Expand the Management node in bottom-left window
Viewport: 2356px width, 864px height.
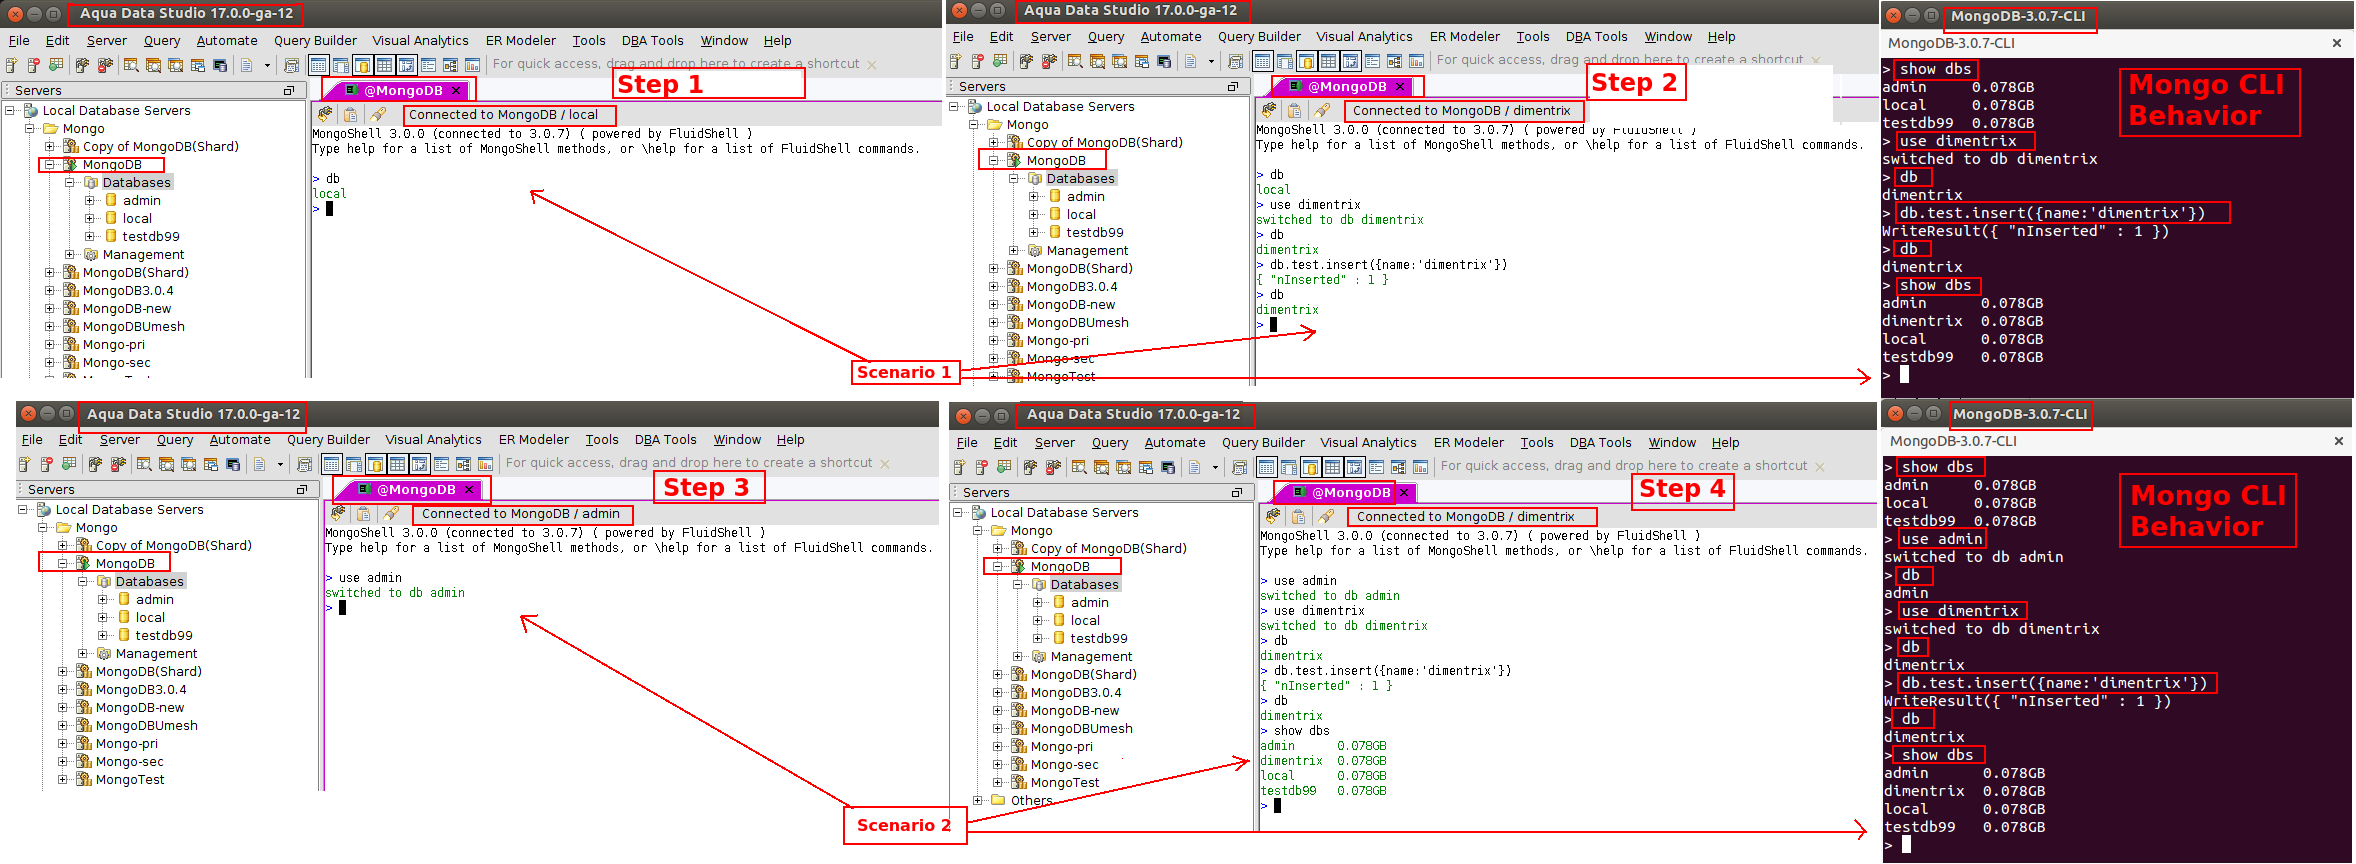(x=83, y=653)
